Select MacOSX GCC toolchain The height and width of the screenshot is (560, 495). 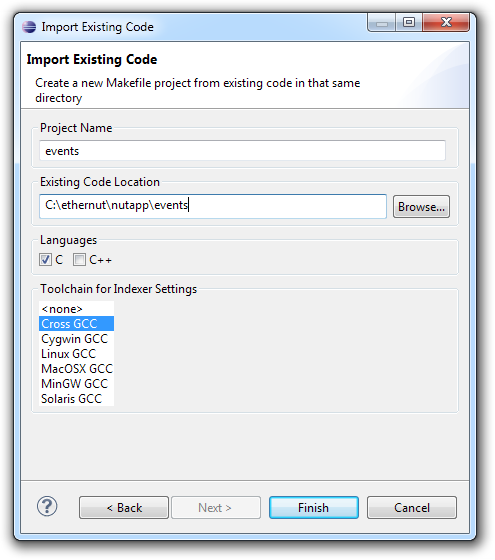[x=76, y=369]
